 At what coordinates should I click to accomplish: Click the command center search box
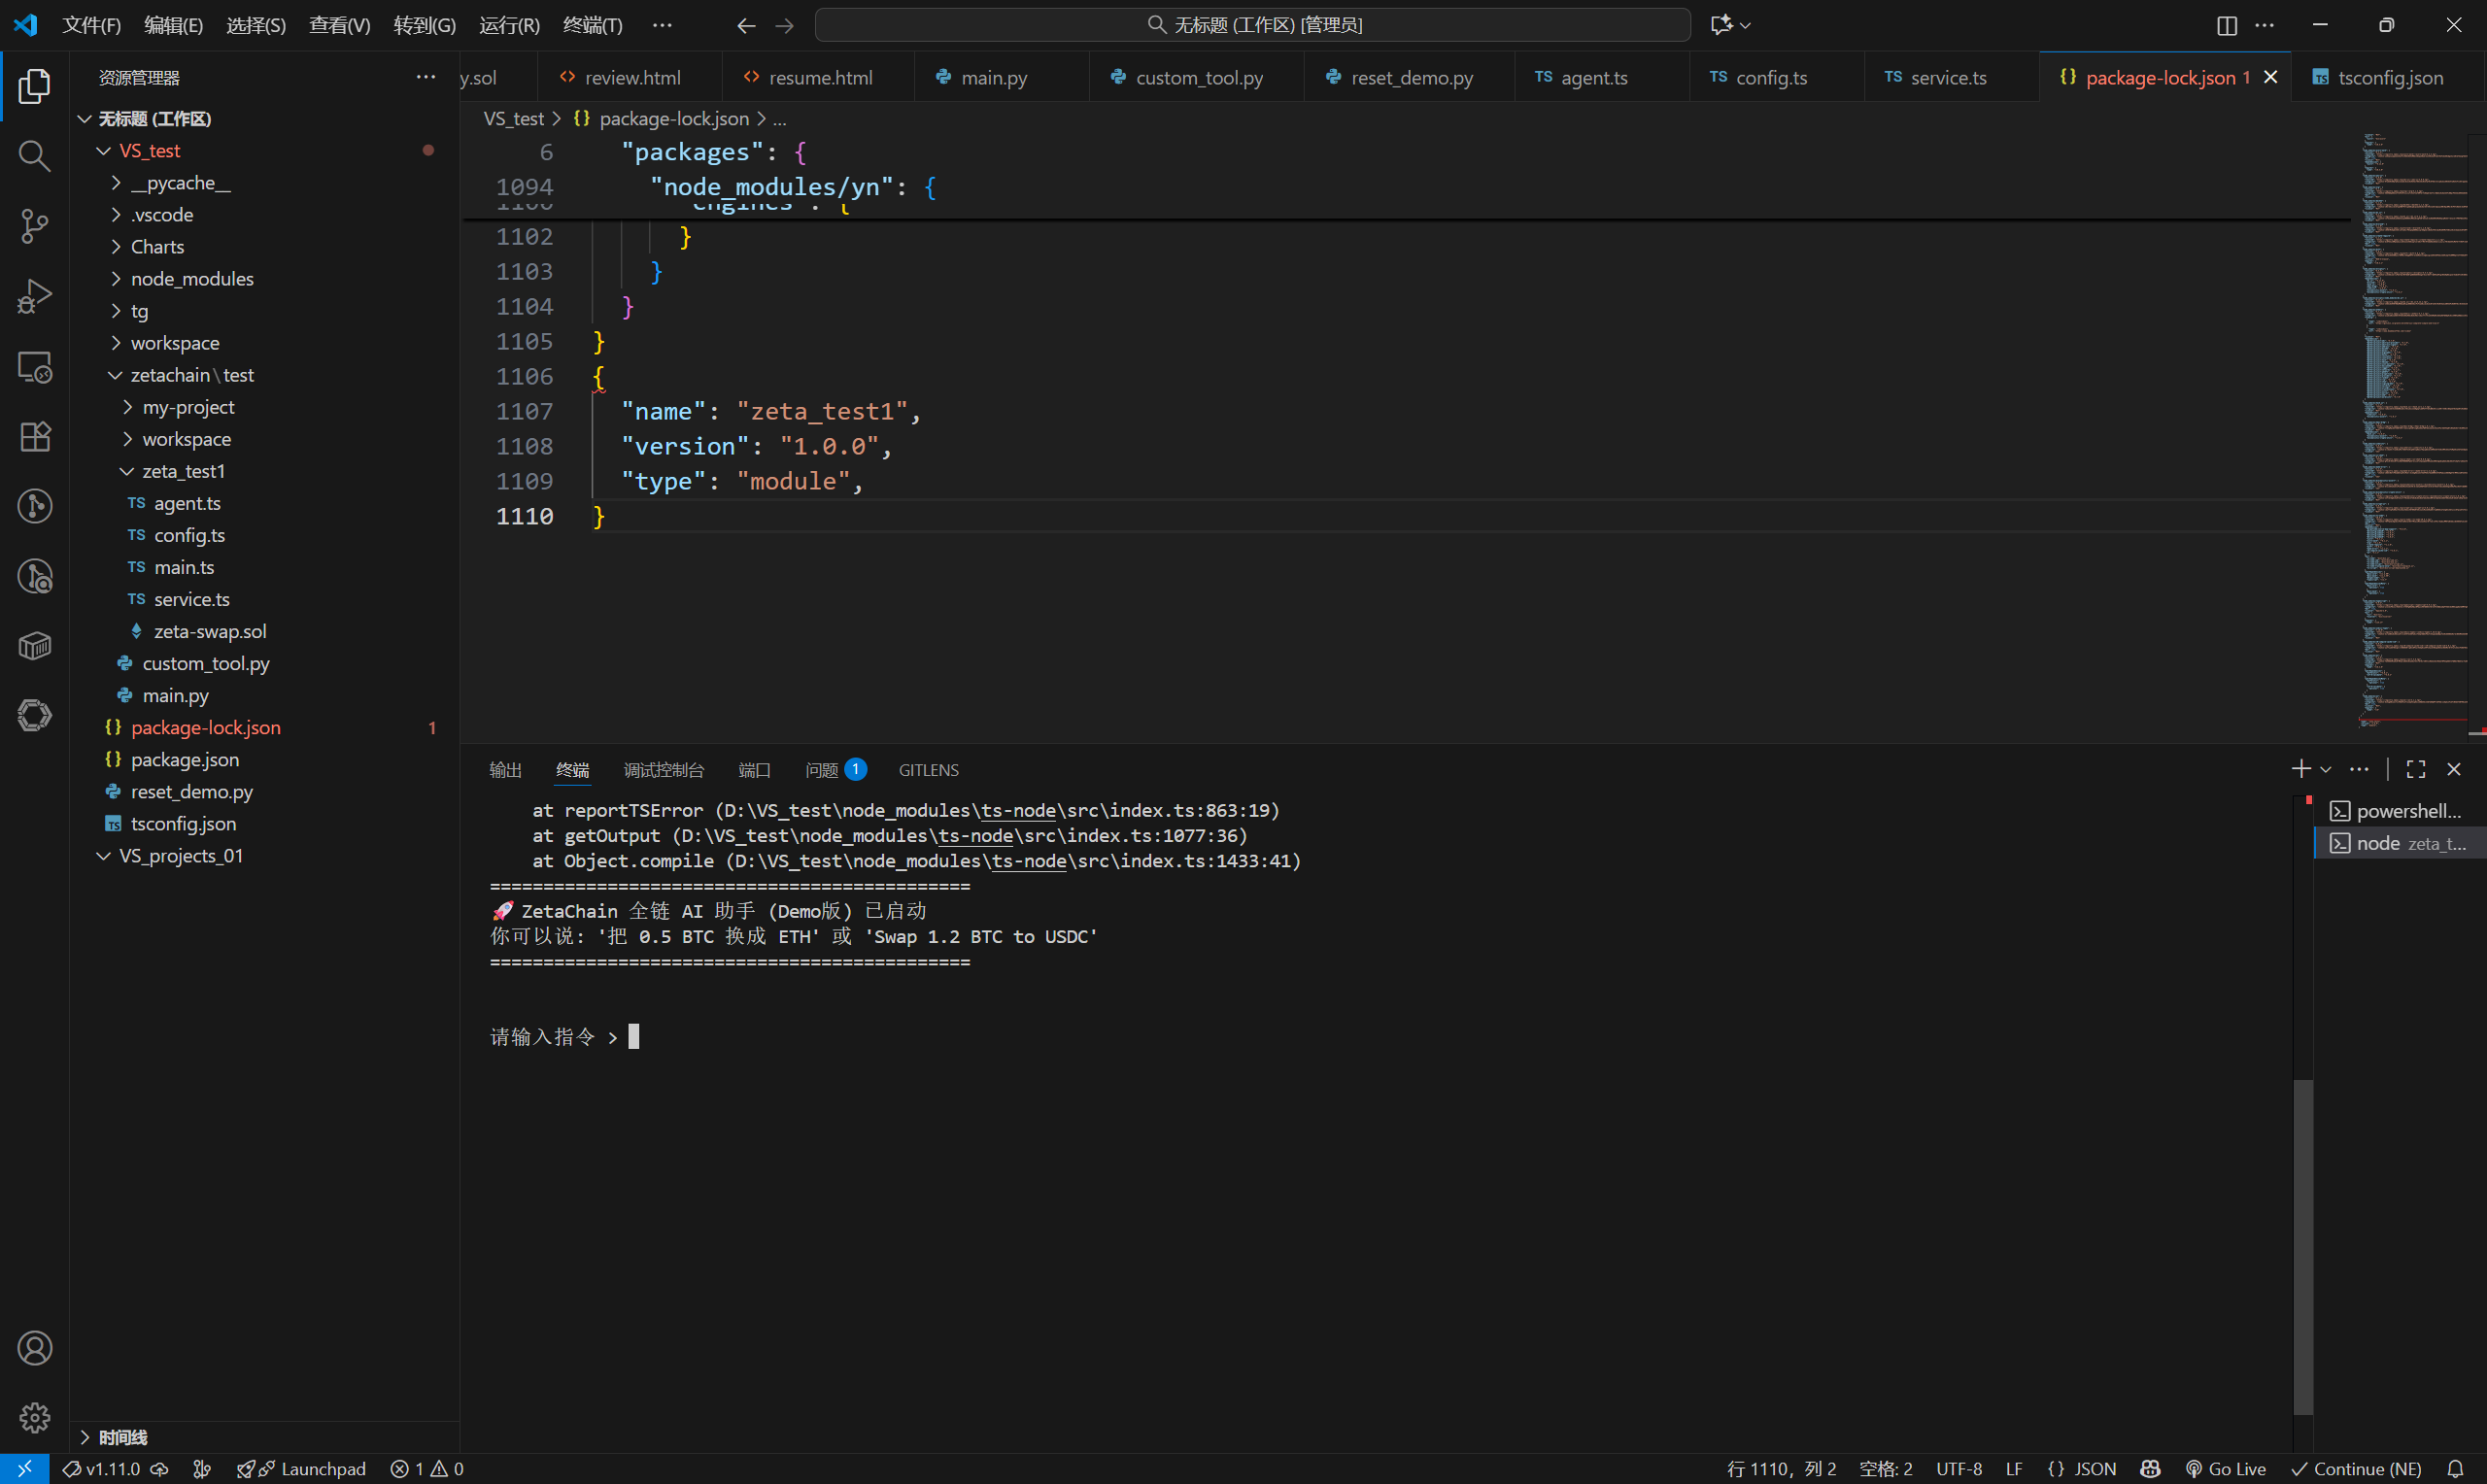tap(1253, 25)
